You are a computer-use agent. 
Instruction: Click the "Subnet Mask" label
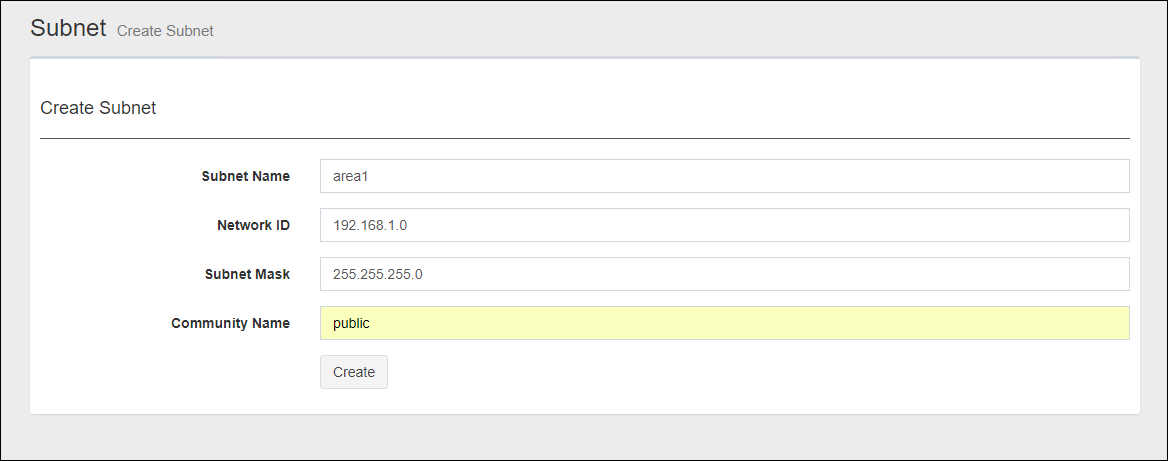247,274
